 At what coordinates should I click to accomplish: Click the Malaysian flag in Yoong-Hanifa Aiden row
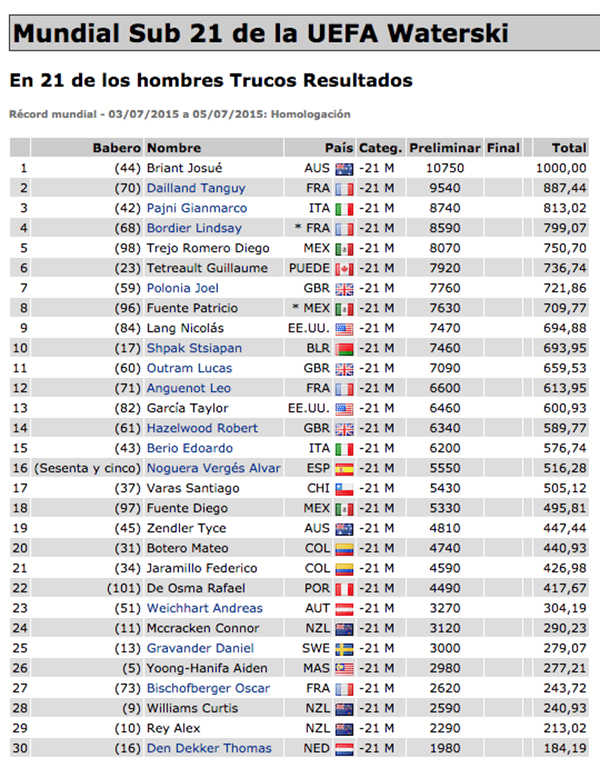point(344,668)
